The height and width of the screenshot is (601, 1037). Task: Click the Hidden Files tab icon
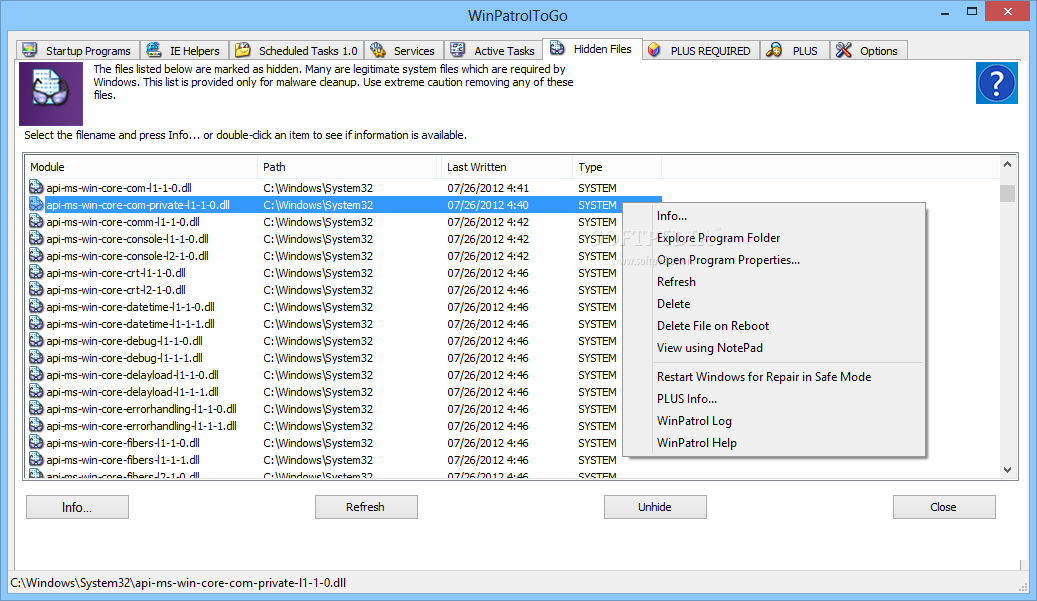(x=558, y=48)
